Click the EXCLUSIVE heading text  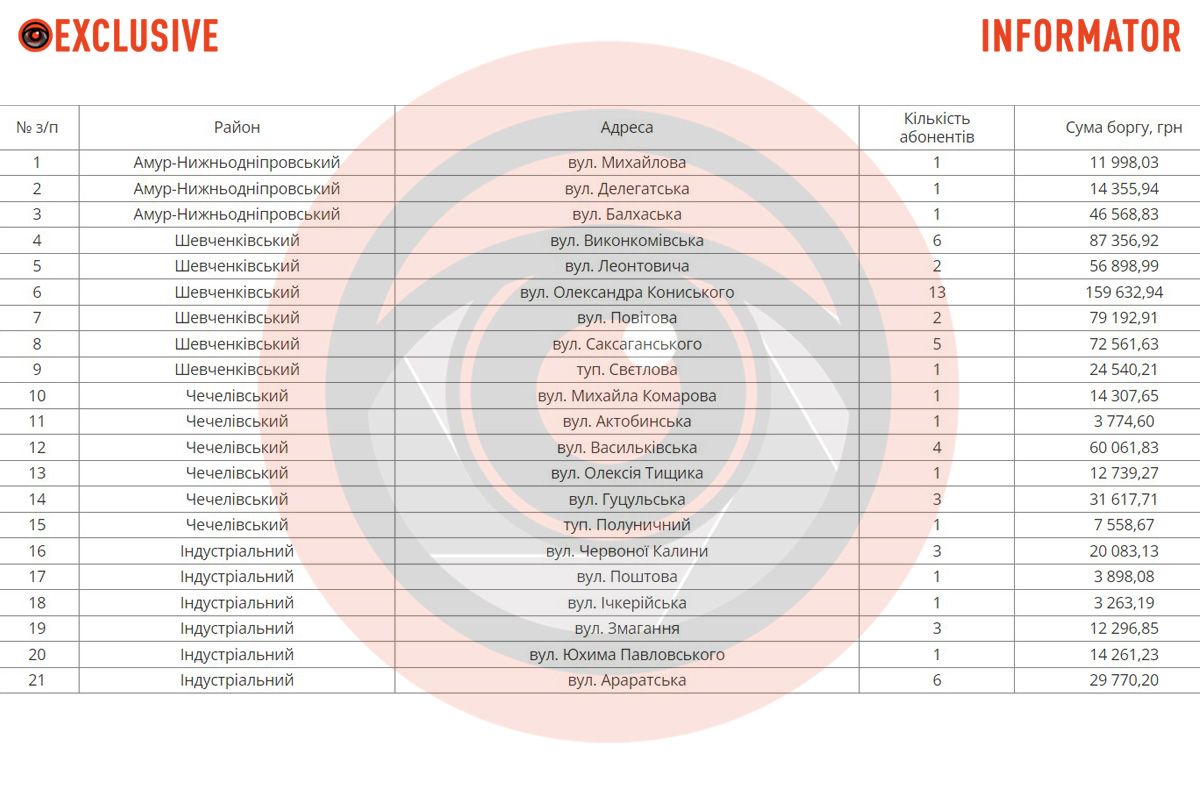pyautogui.click(x=136, y=36)
